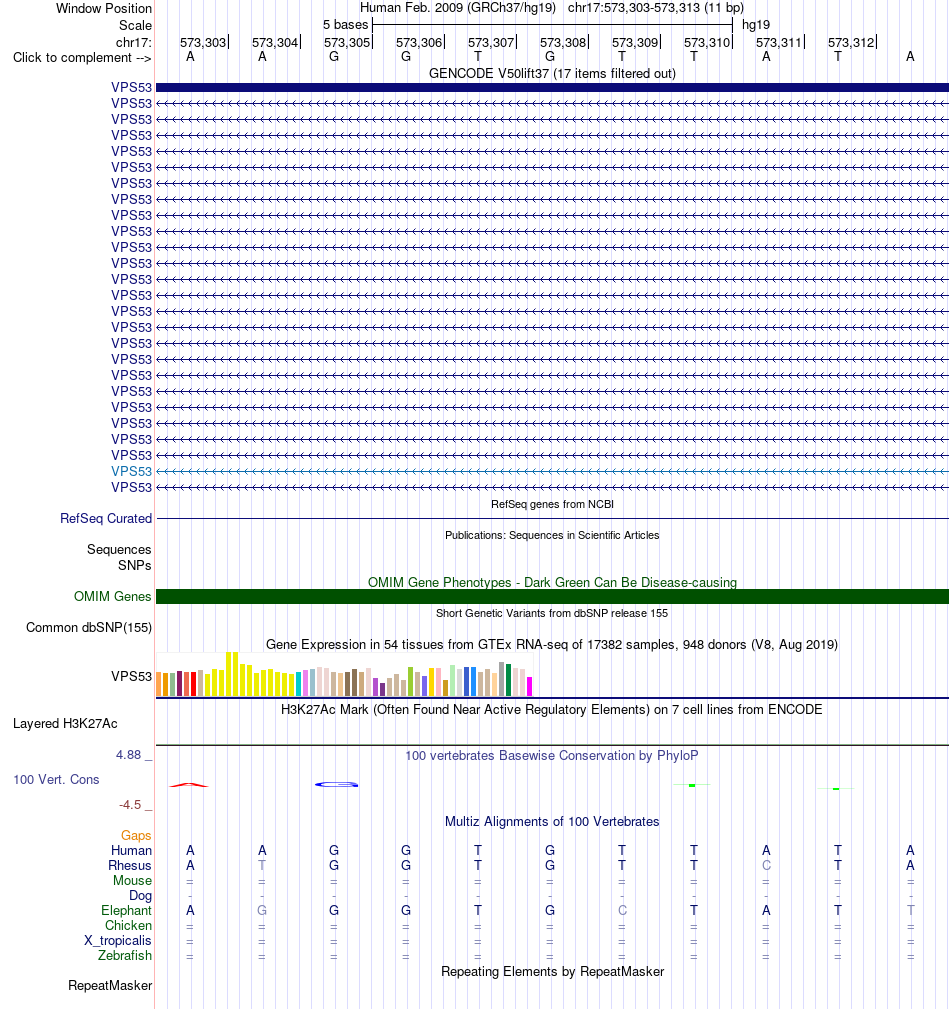The image size is (950, 1009).
Task: Open the GTEx Gene Expression track title
Action: (x=552, y=645)
